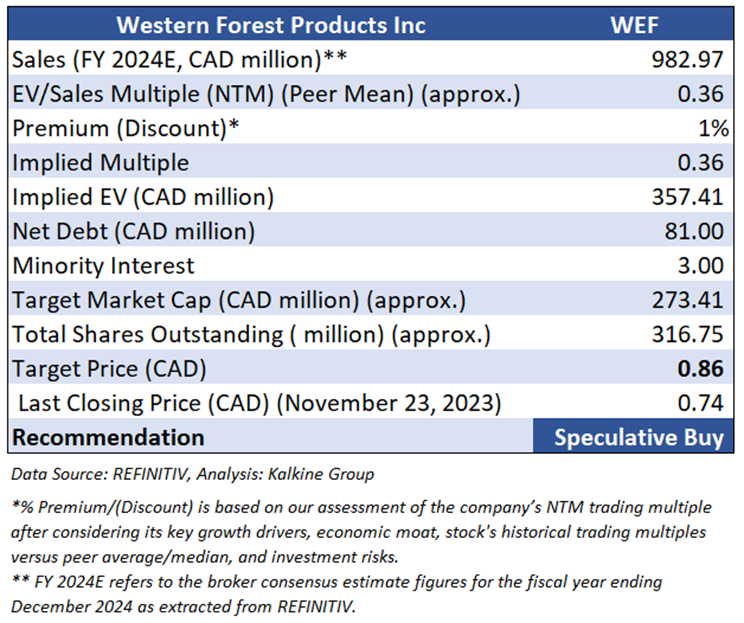Click the WEF ticker header cell
This screenshot has width=744, height=623.
click(x=634, y=24)
